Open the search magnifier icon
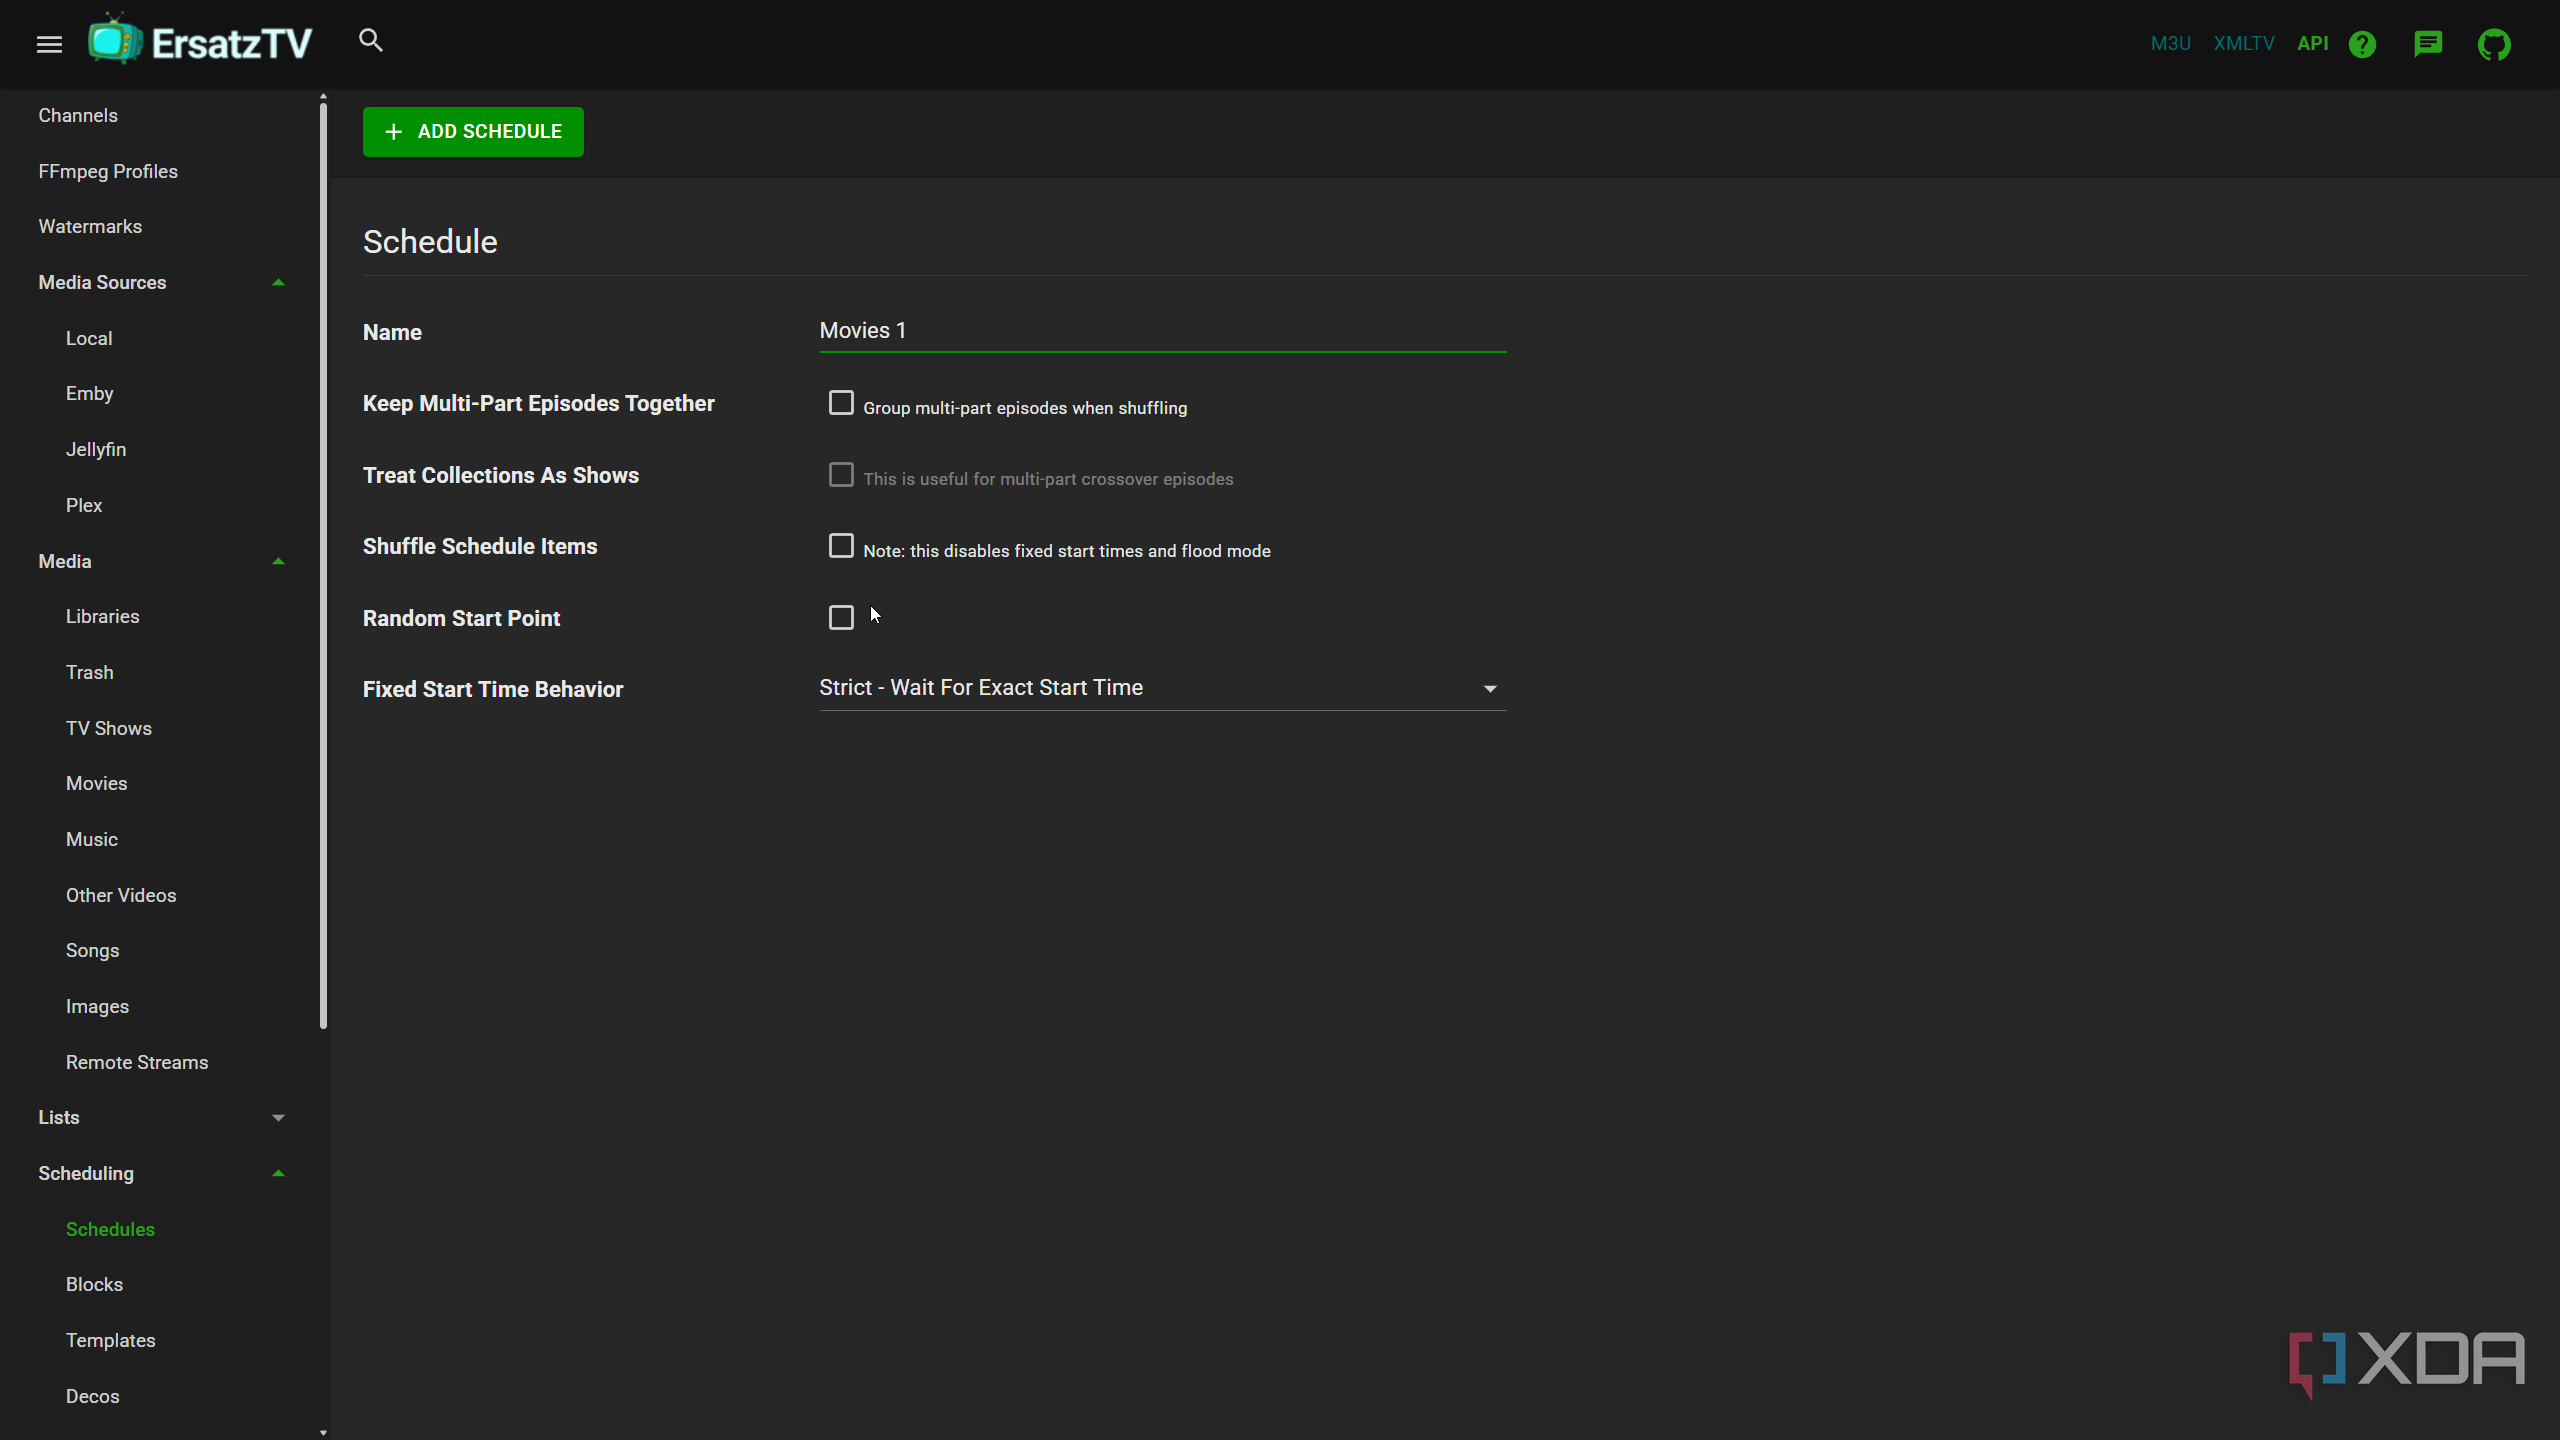 [x=371, y=41]
